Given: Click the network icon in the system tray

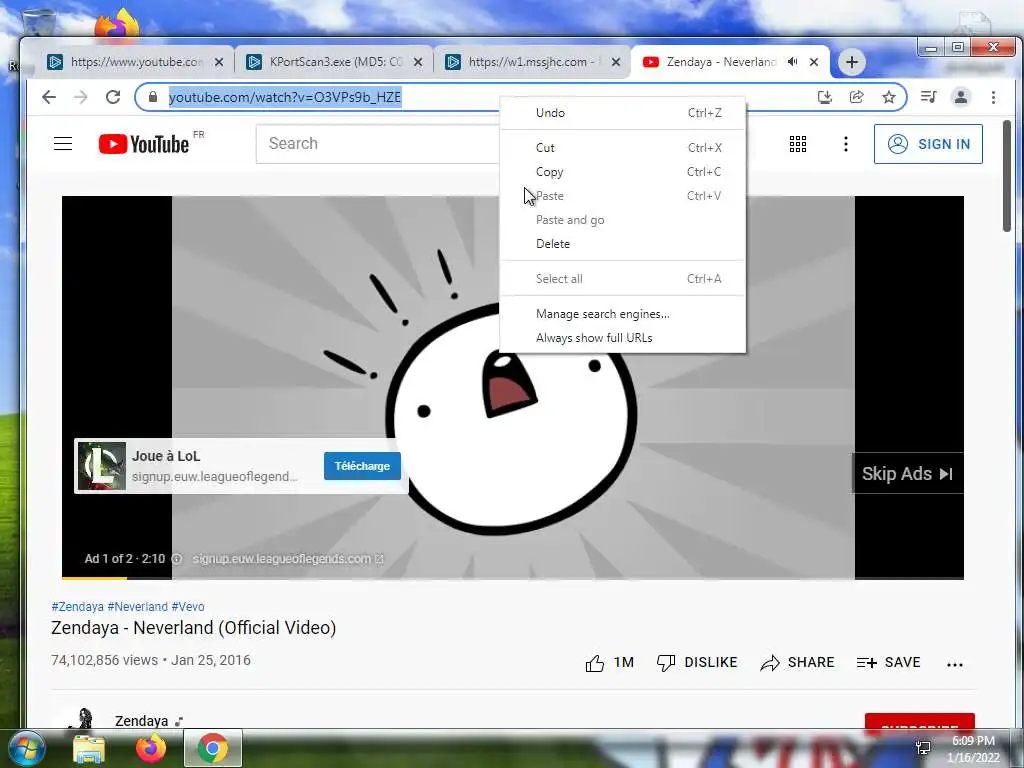Looking at the screenshot, I should click(x=923, y=748).
